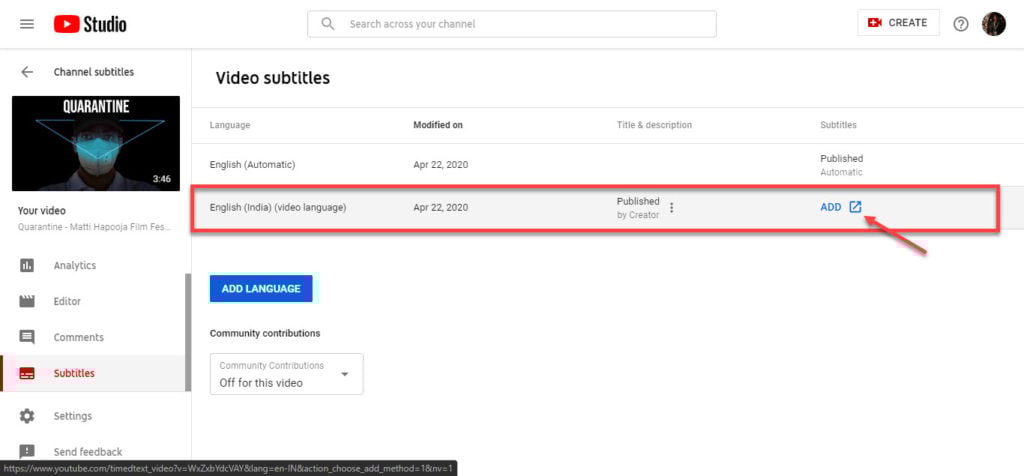Open Send feedback in the sidebar
This screenshot has height=476, width=1024.
point(93,452)
